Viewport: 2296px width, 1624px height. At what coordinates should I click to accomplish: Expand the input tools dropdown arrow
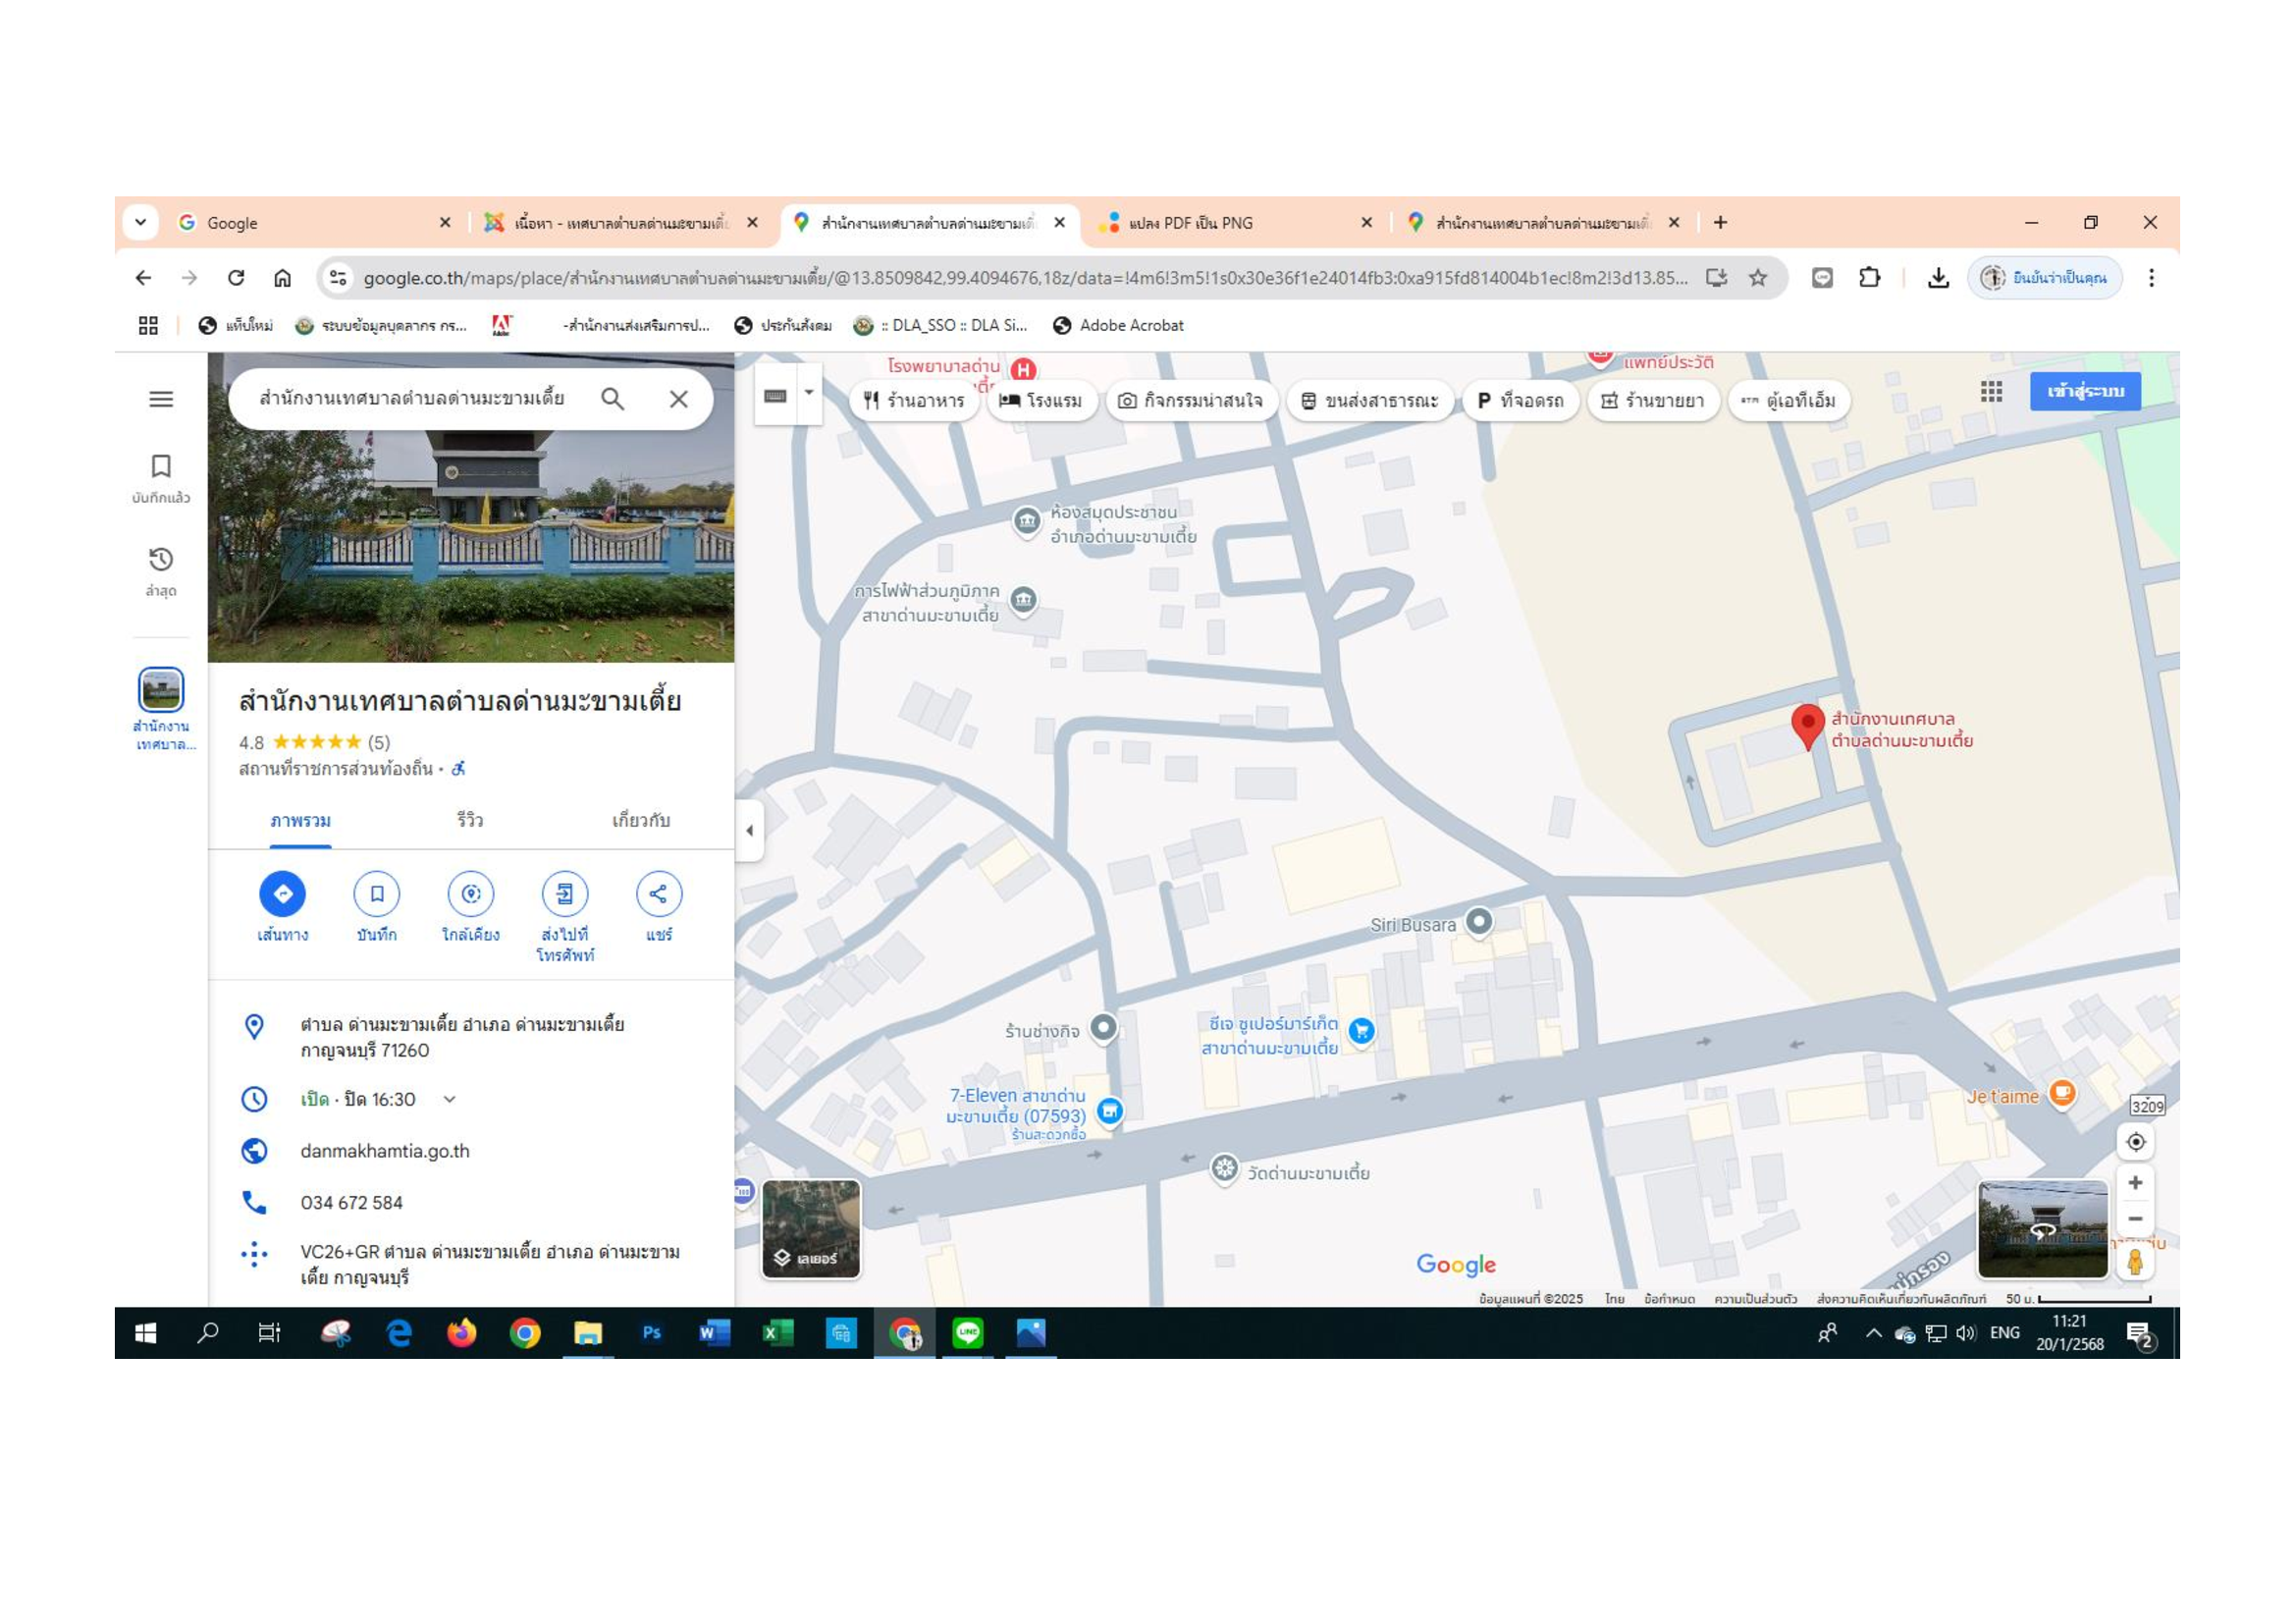click(809, 393)
